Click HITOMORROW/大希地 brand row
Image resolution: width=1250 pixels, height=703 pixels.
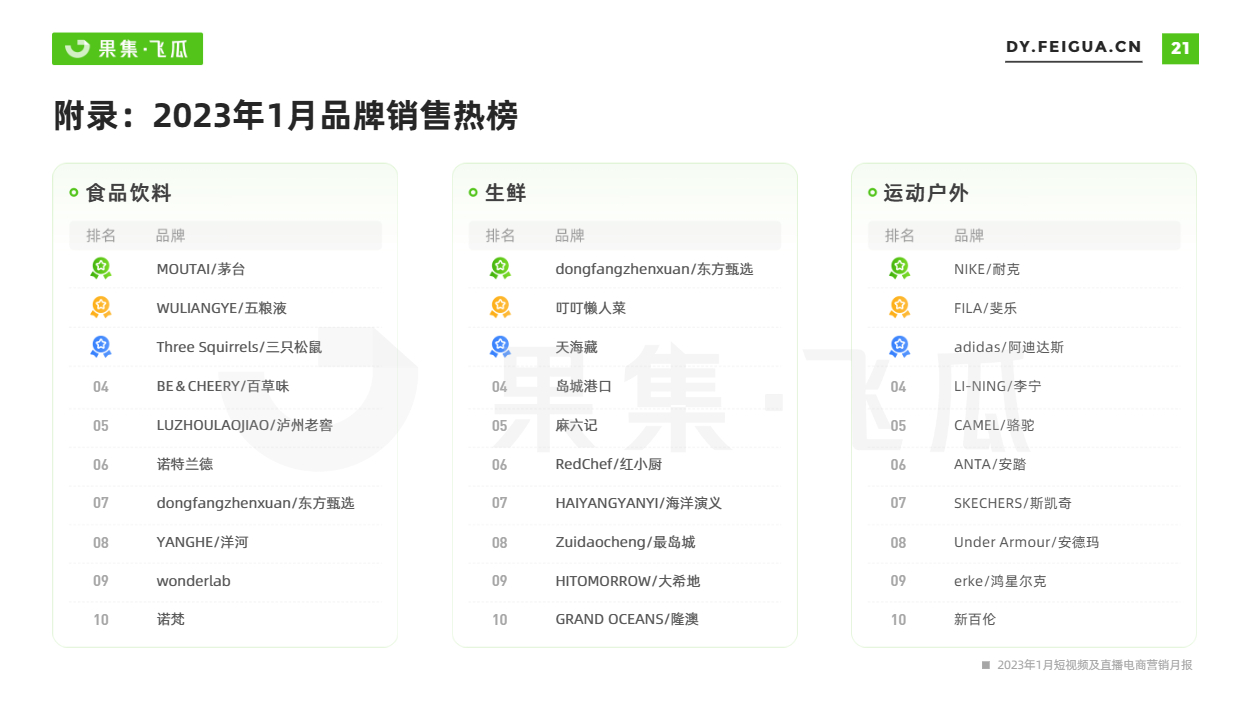click(x=625, y=581)
